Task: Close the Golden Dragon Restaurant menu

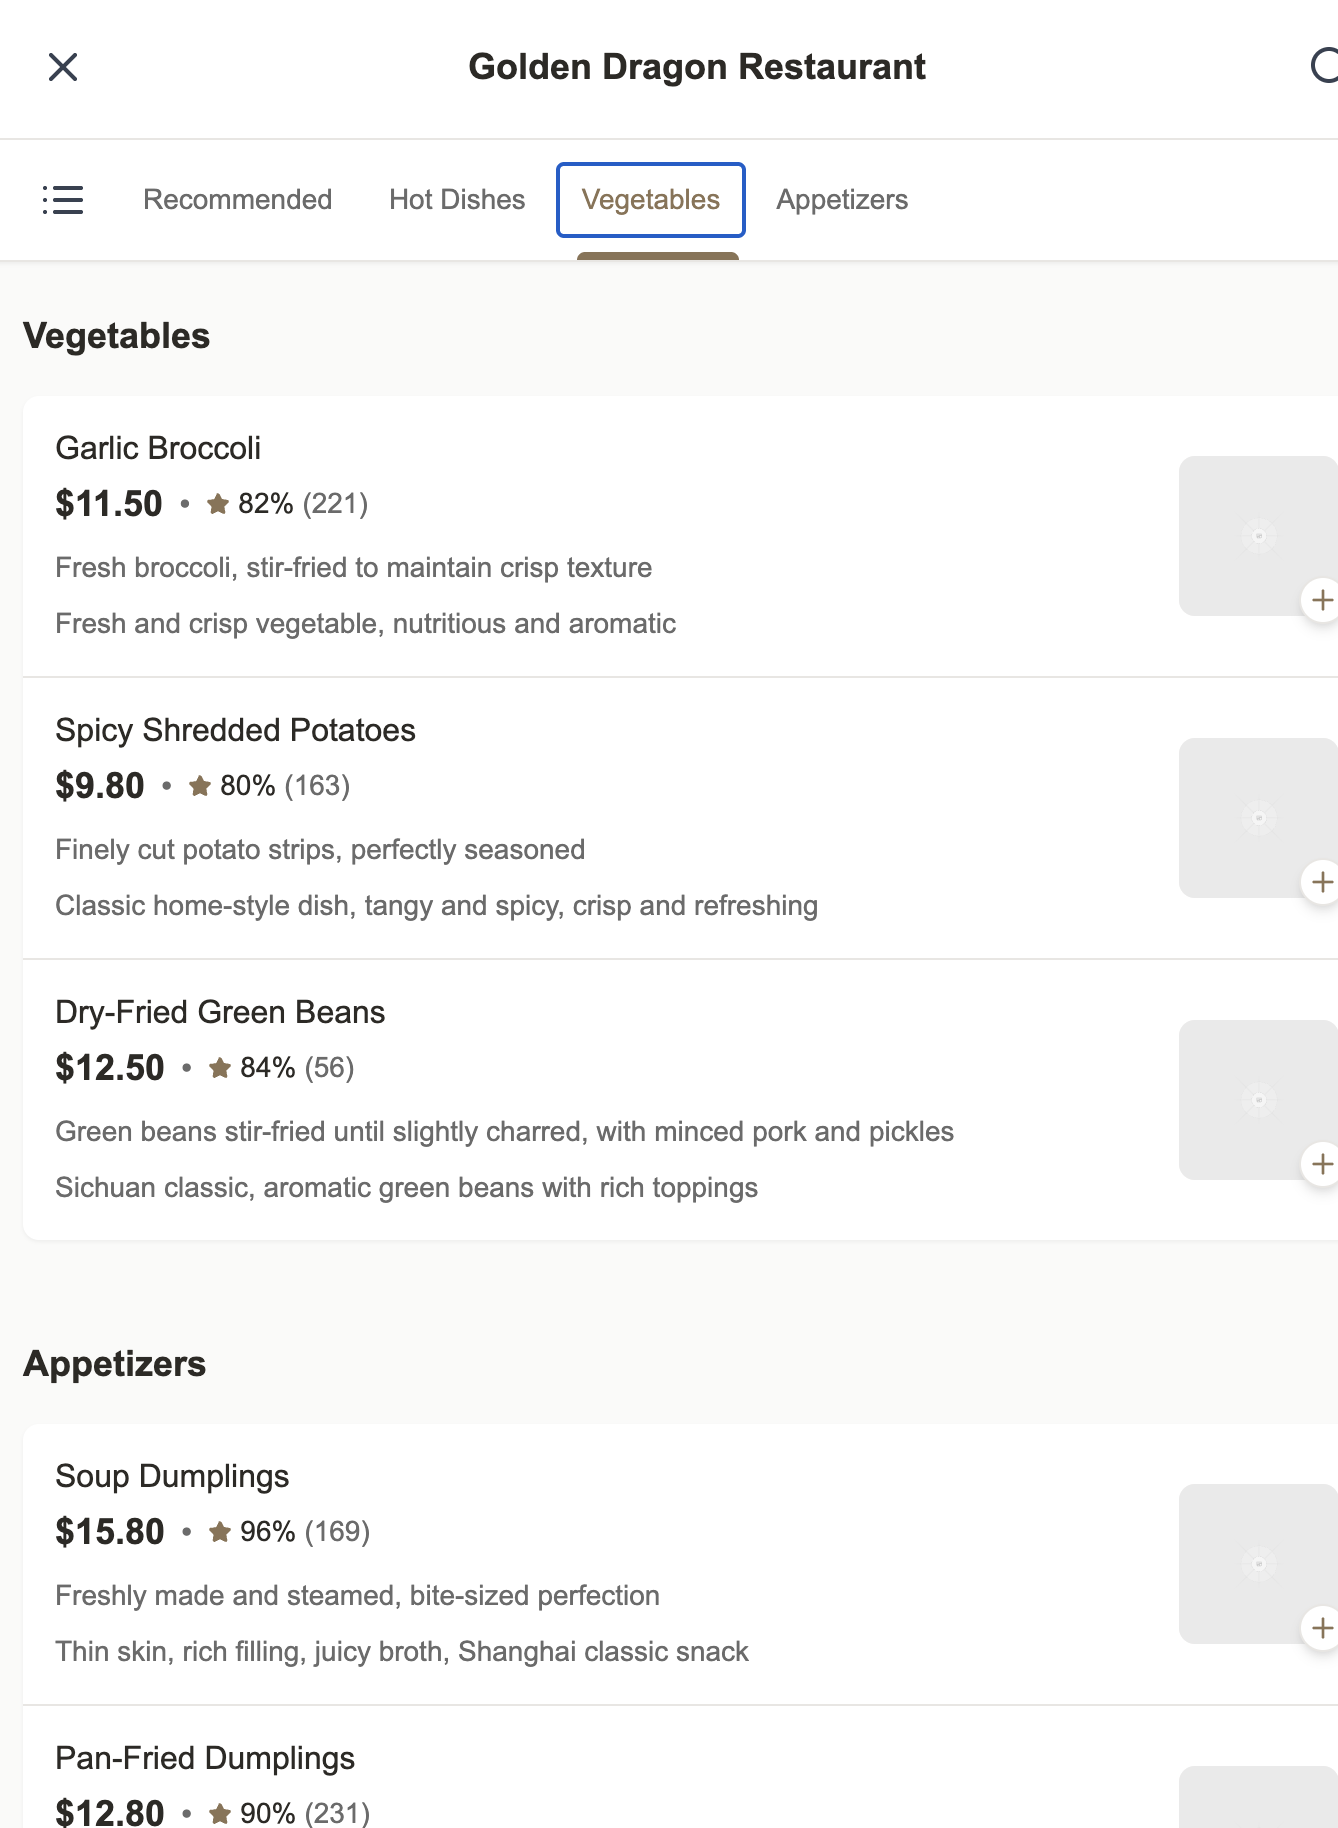Action: [x=63, y=67]
